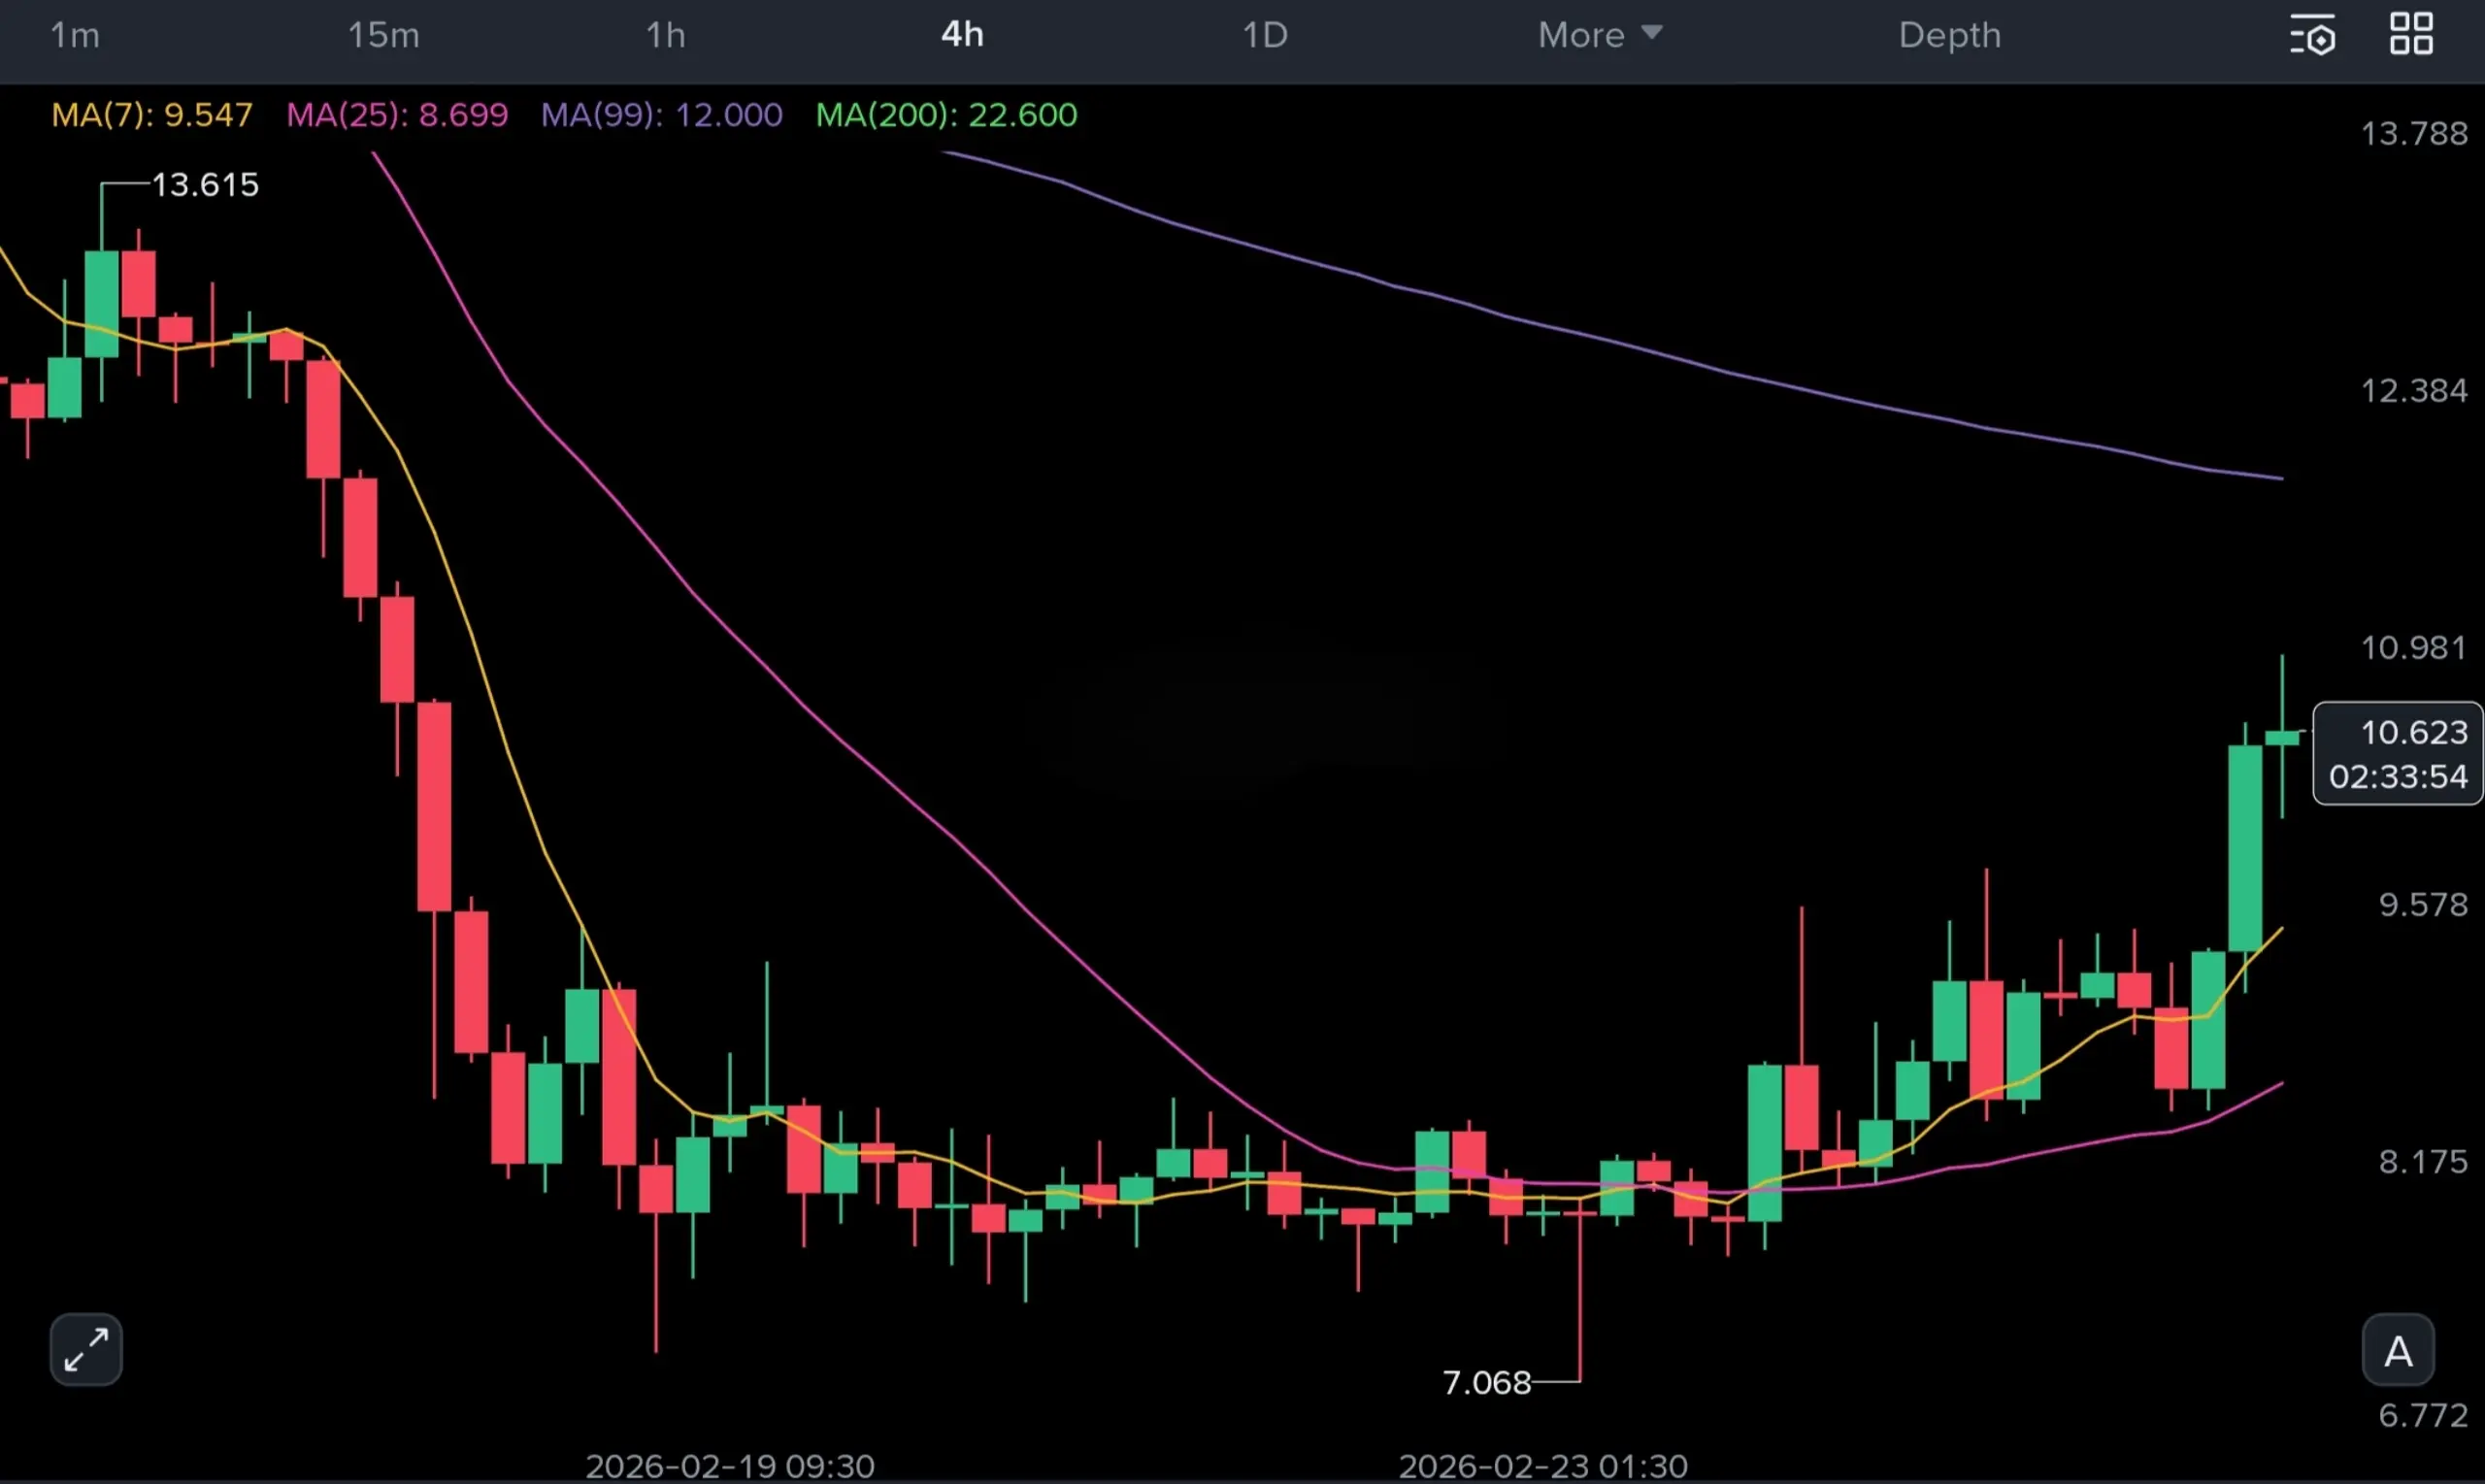This screenshot has width=2485, height=1484.
Task: Select the MA(99) indicator label
Action: tap(661, 115)
